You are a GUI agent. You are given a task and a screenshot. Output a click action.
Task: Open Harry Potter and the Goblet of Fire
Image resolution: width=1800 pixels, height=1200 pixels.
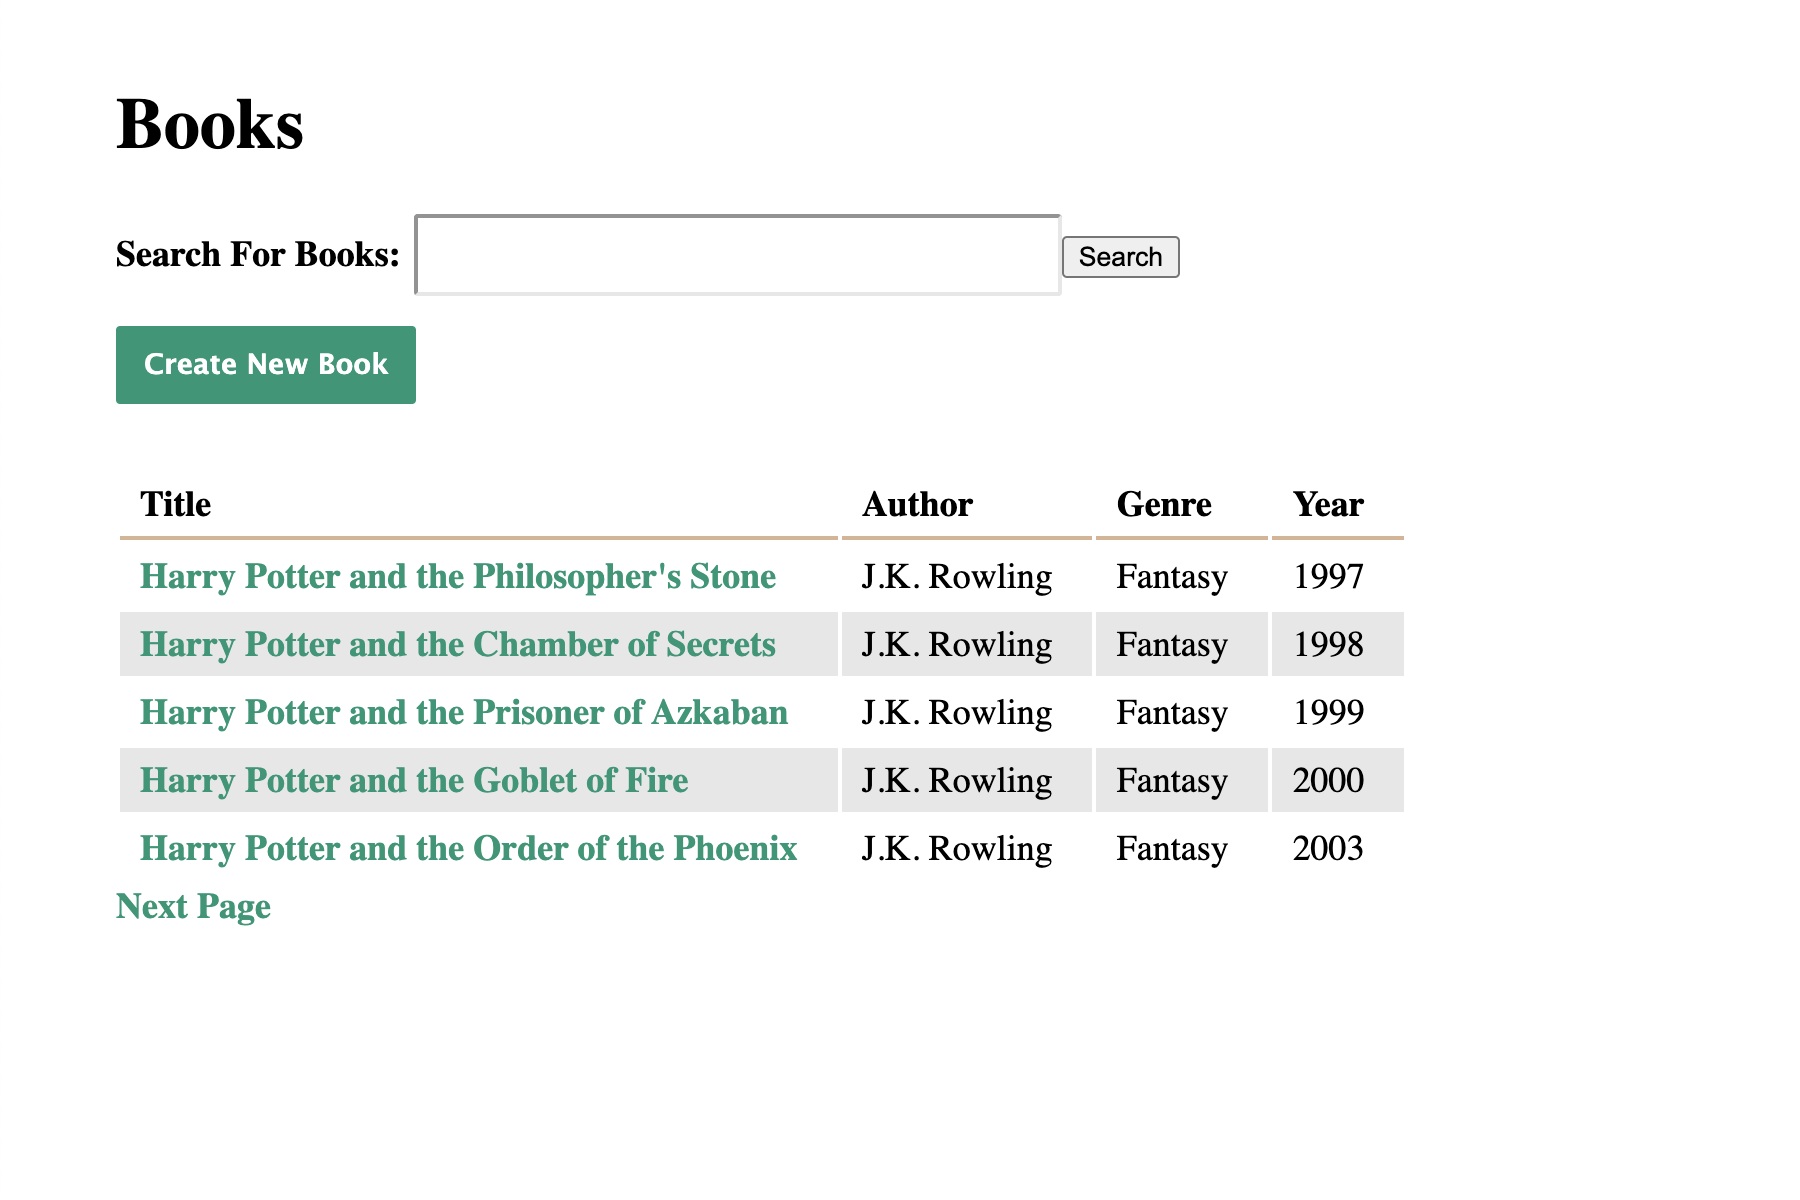click(x=414, y=781)
